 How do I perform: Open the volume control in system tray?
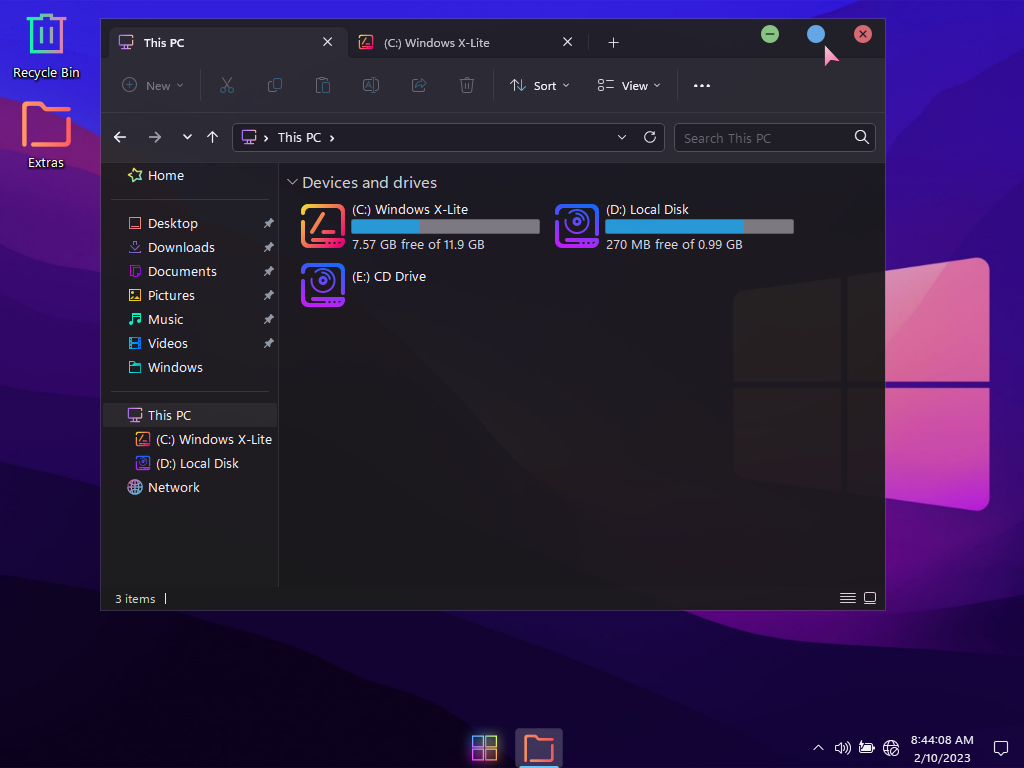842,748
